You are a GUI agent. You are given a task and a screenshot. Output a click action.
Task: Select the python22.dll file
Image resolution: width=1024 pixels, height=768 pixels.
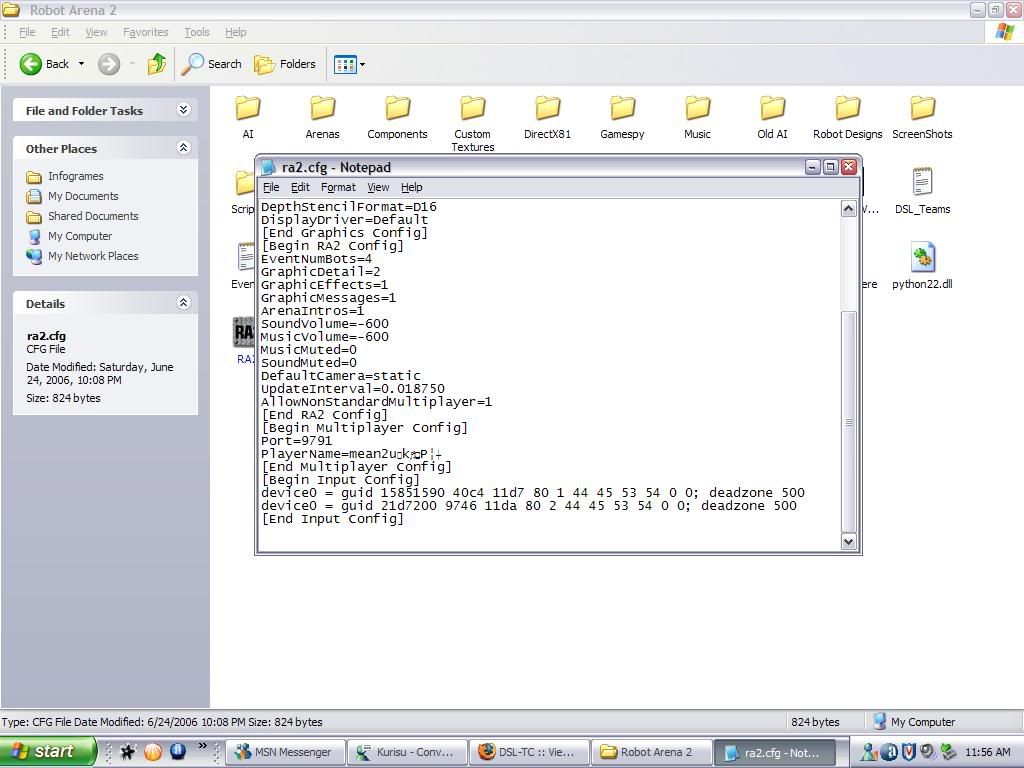(922, 266)
